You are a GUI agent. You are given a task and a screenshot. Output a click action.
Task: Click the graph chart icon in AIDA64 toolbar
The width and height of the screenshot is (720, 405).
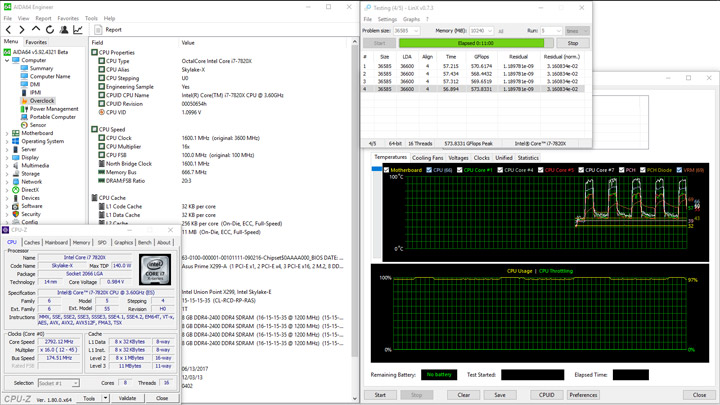point(78,30)
